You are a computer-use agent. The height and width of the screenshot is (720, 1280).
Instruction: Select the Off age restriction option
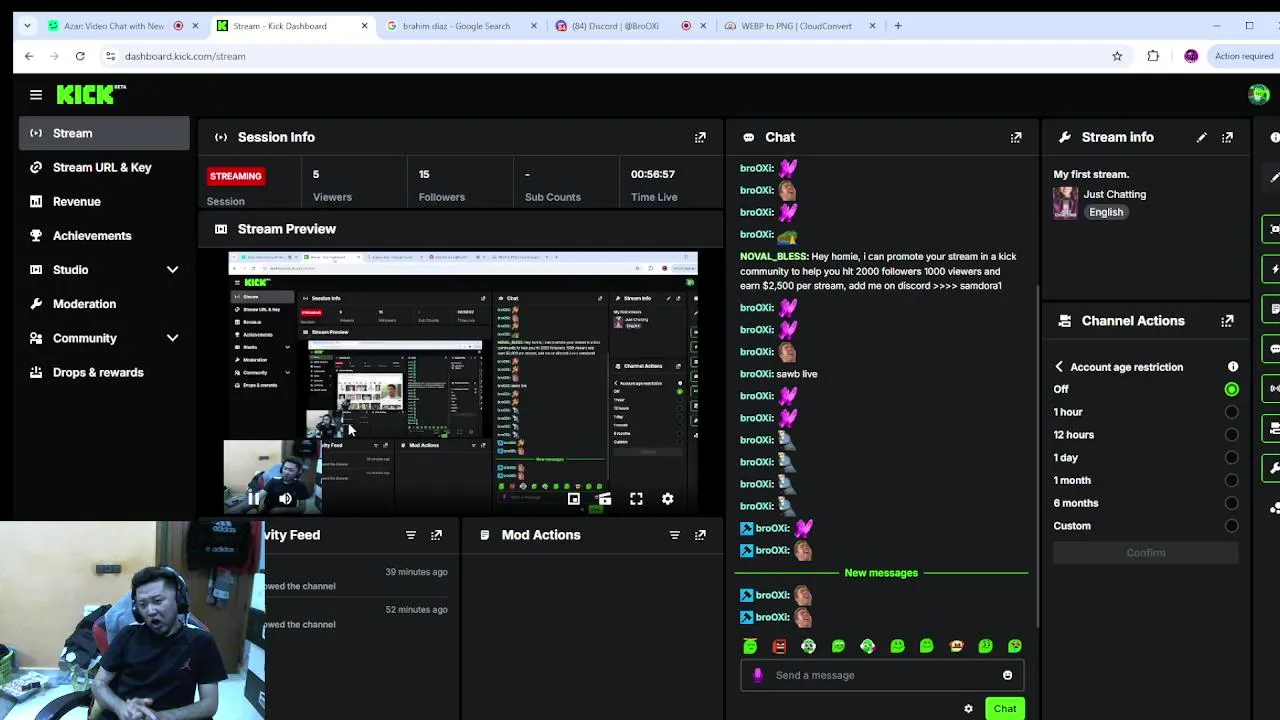coord(1231,389)
